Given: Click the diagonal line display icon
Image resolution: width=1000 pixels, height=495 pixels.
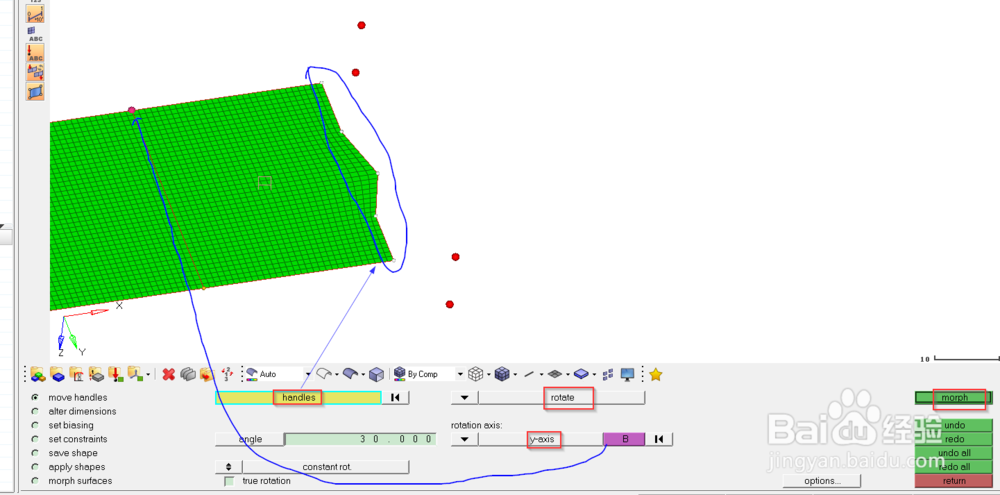Looking at the screenshot, I should tap(529, 374).
